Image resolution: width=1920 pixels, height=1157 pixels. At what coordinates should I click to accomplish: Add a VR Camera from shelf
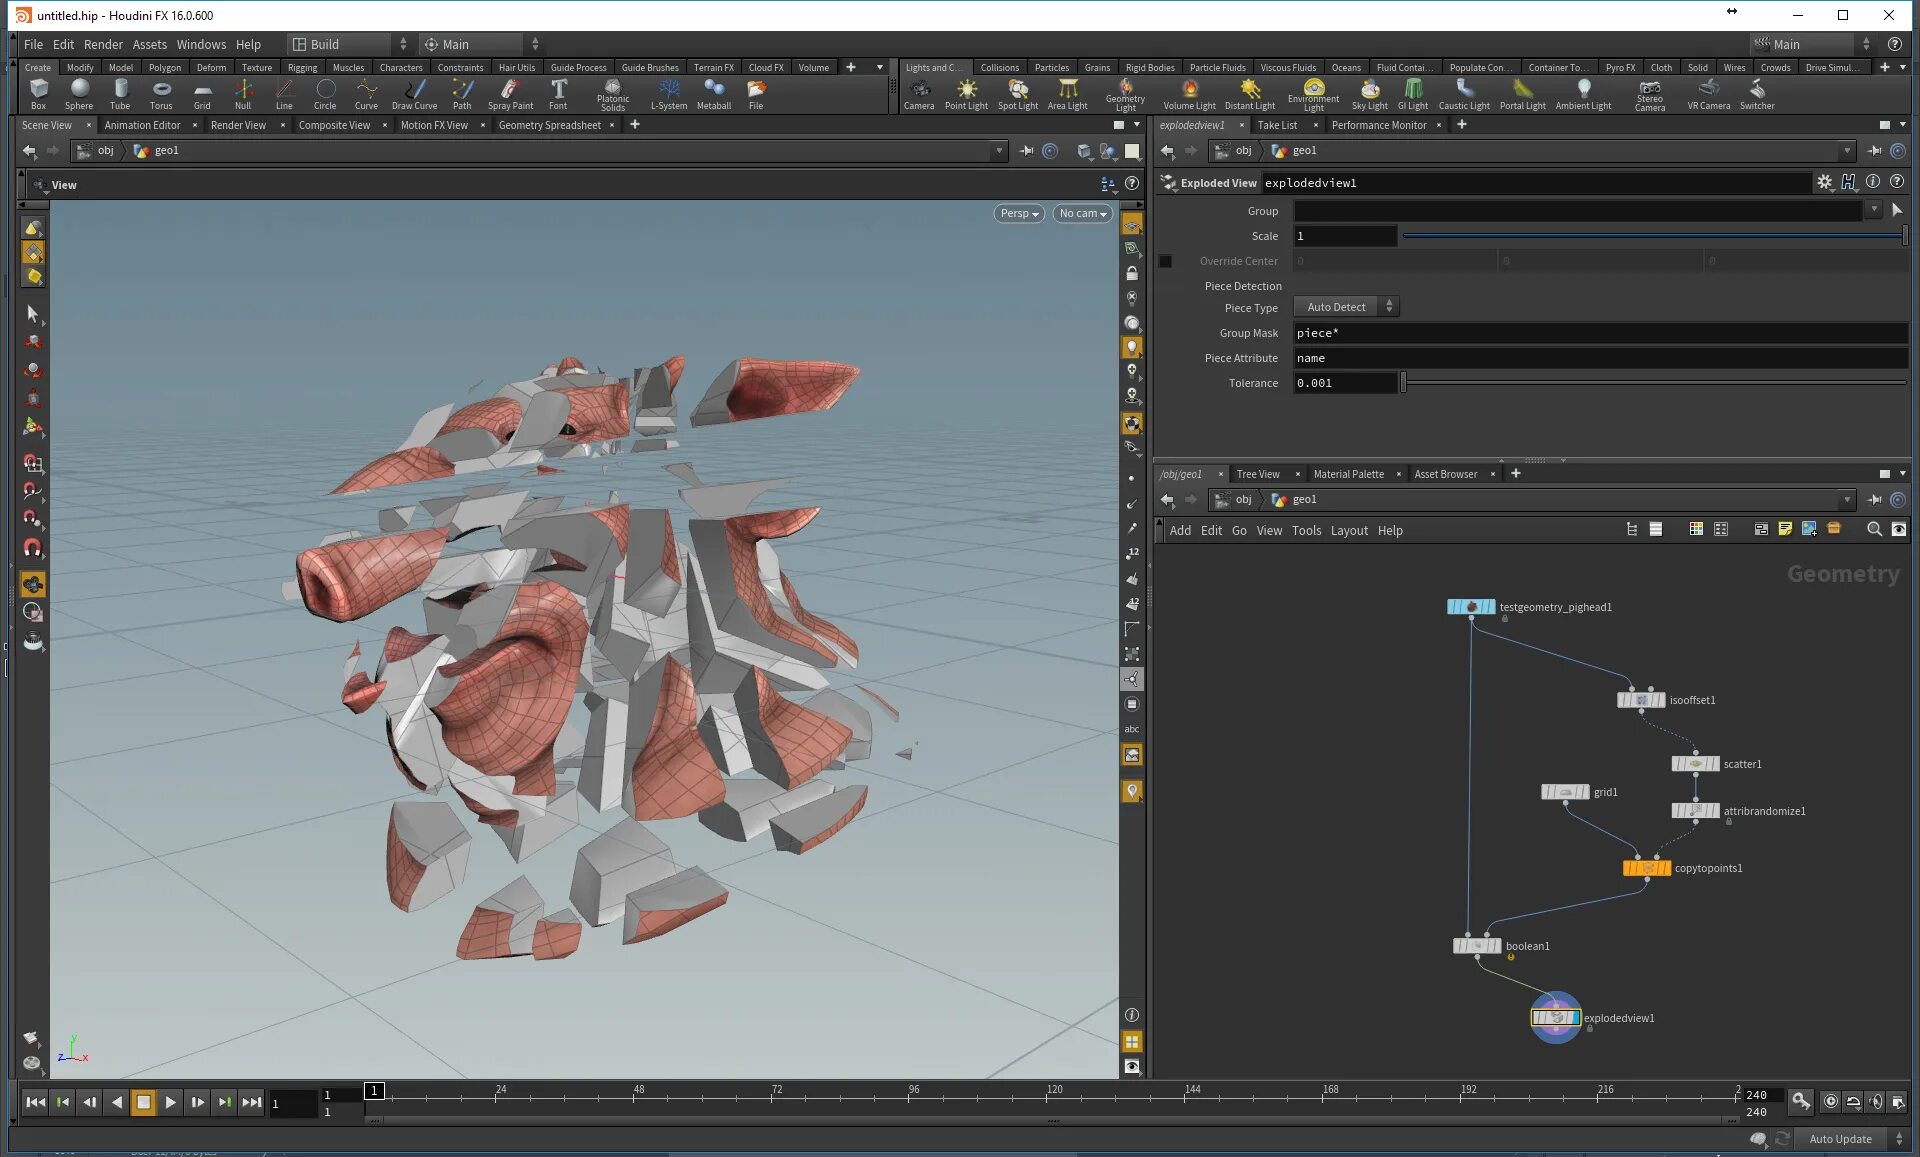click(1708, 93)
